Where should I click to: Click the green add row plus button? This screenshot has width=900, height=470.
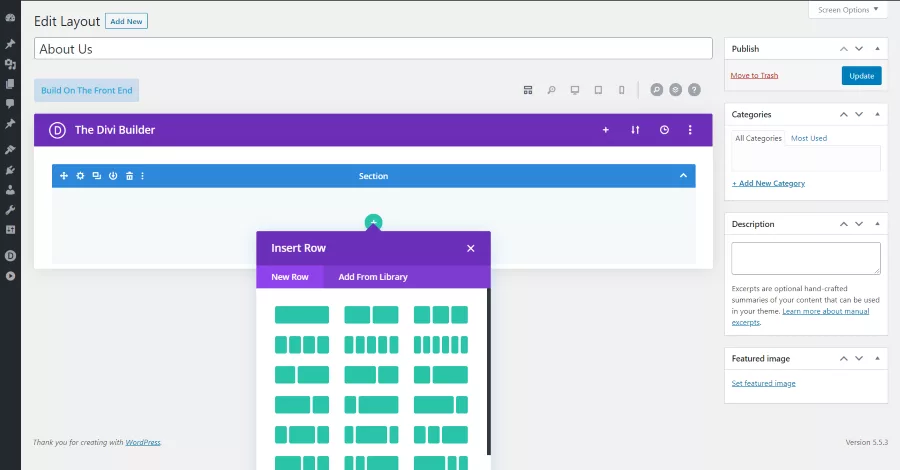click(373, 222)
